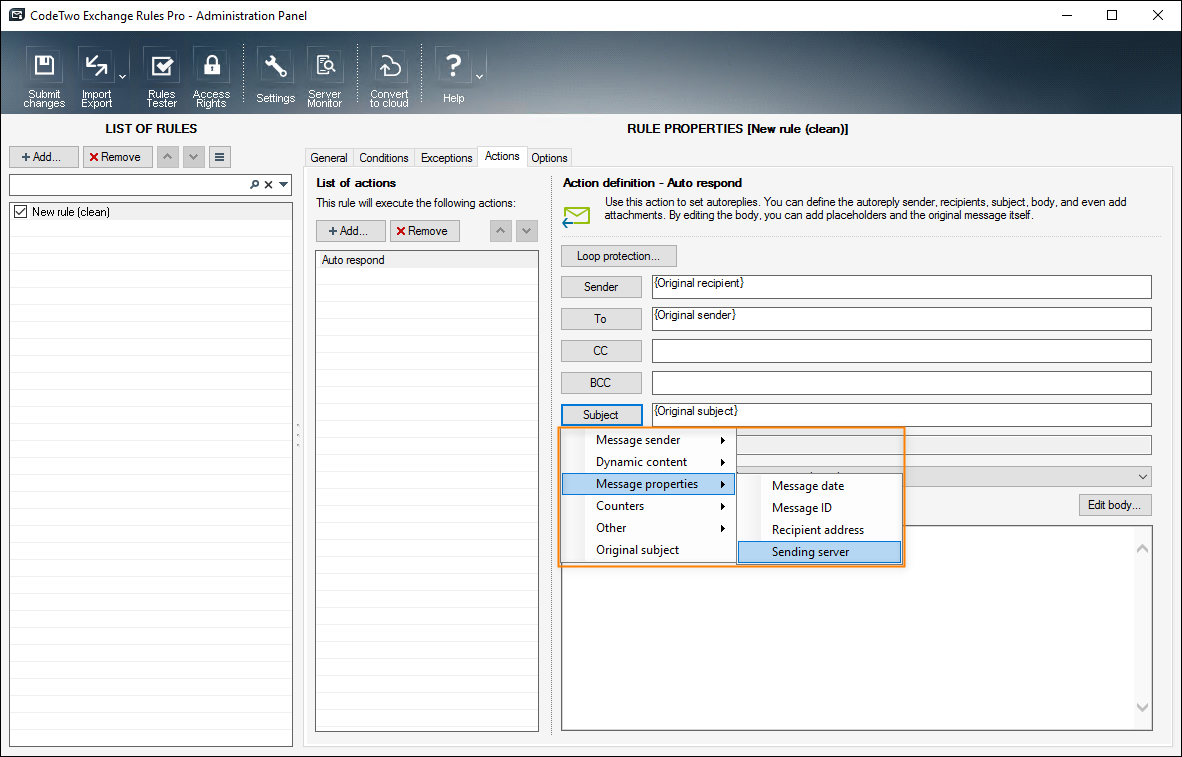This screenshot has height=757, width=1182.
Task: Focus the Subject field with Original subject
Action: 902,415
